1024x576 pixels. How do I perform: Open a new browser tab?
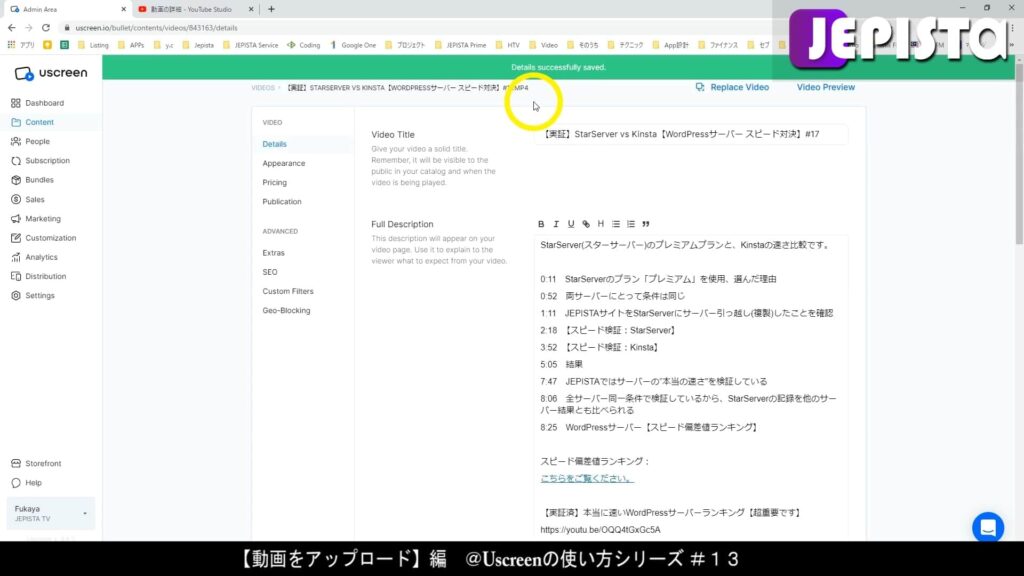[x=271, y=9]
